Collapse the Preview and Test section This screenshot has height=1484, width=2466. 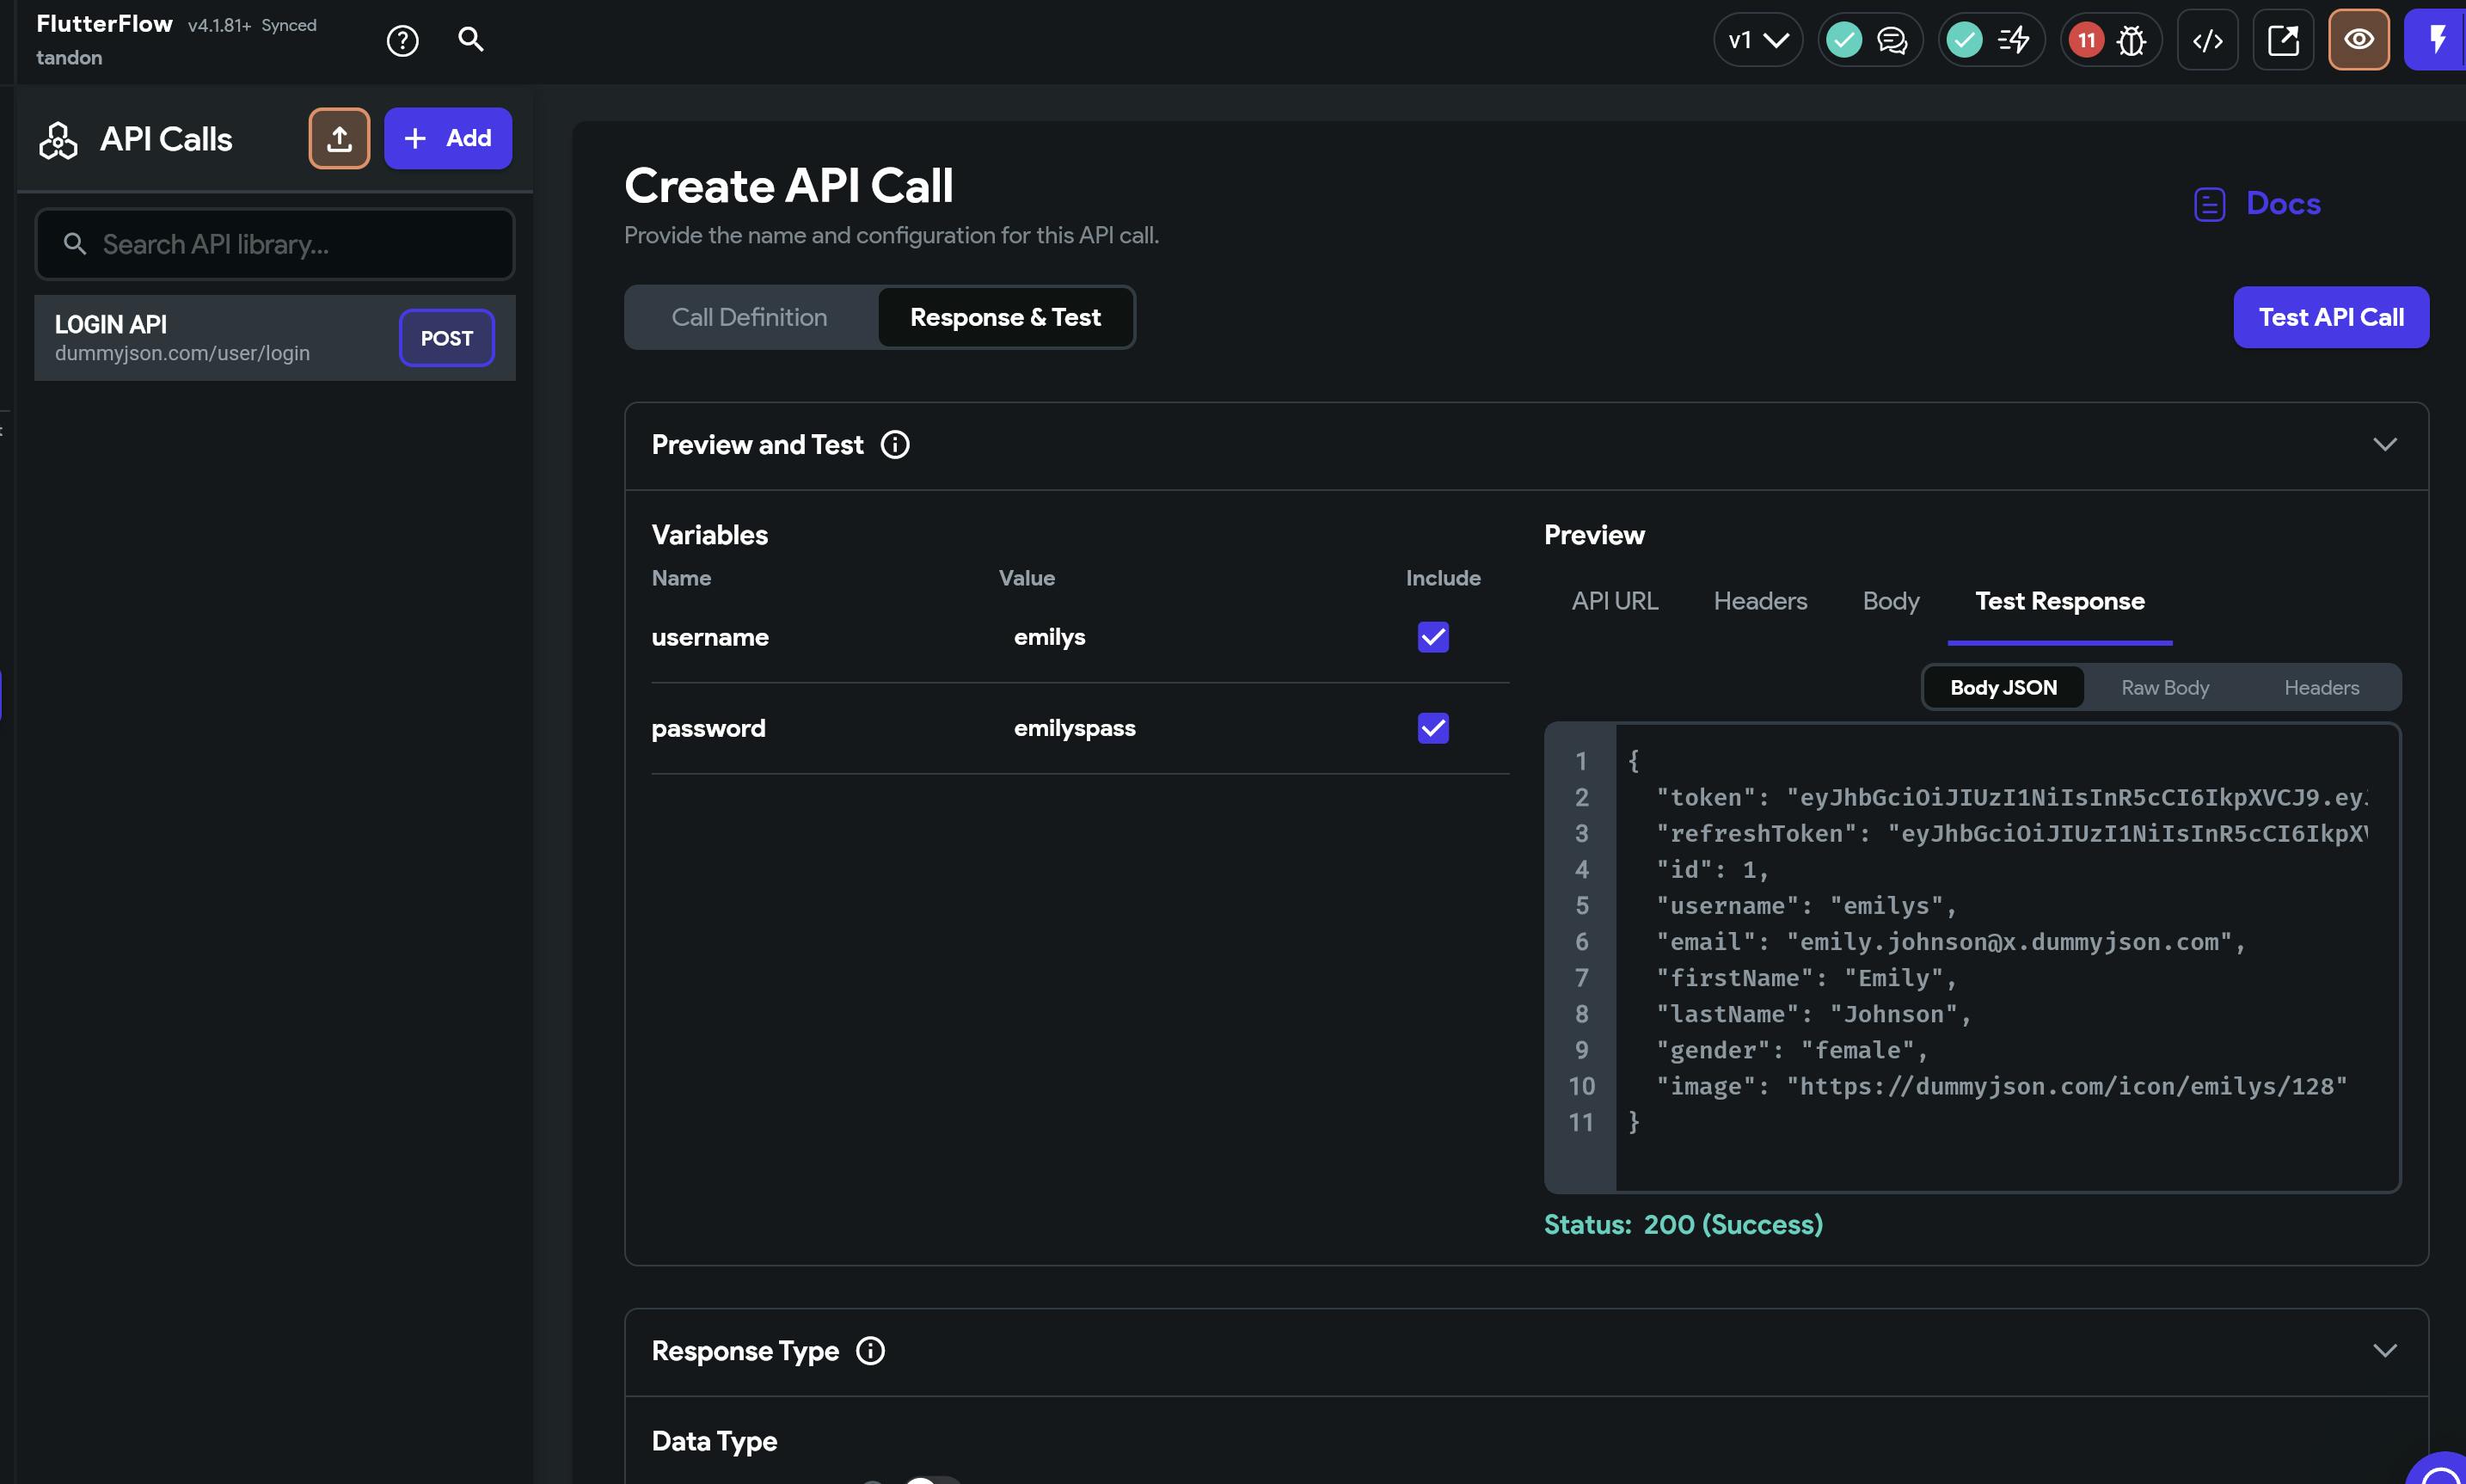pos(2385,445)
